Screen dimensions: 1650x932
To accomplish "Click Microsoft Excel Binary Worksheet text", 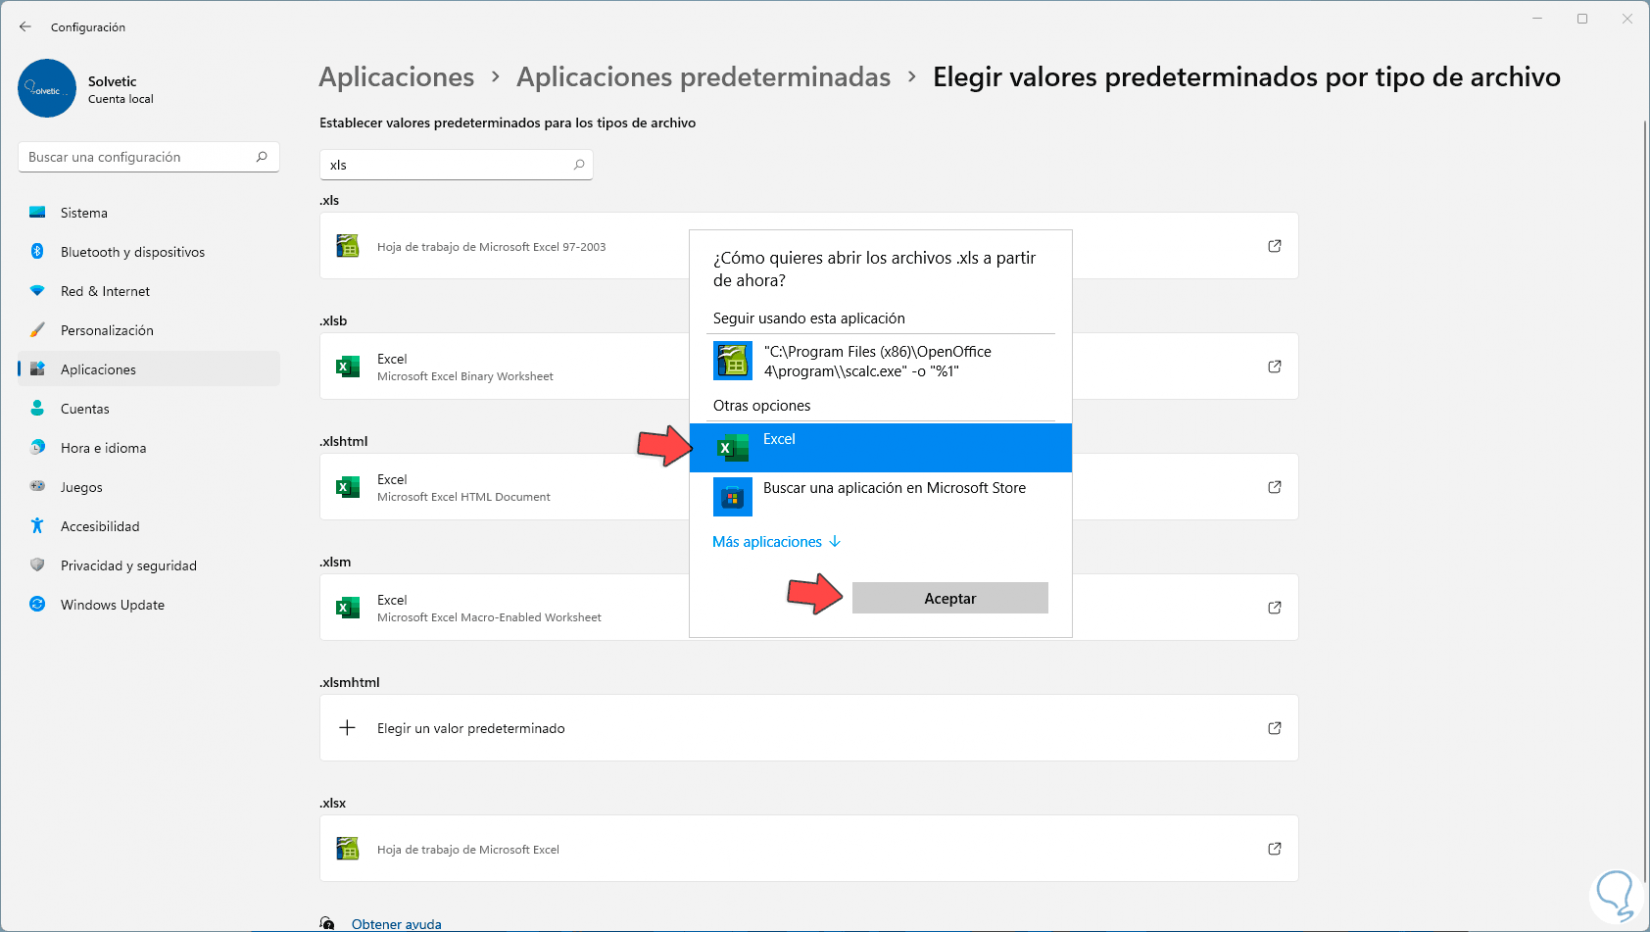I will (x=465, y=377).
